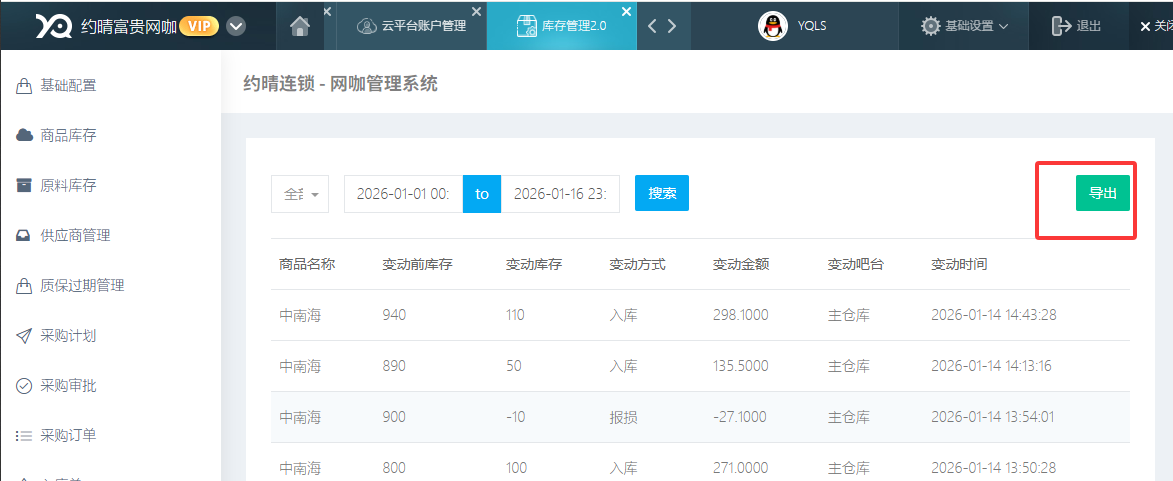Open 质保过期管理 in the sidebar
1173x481 pixels.
82,286
